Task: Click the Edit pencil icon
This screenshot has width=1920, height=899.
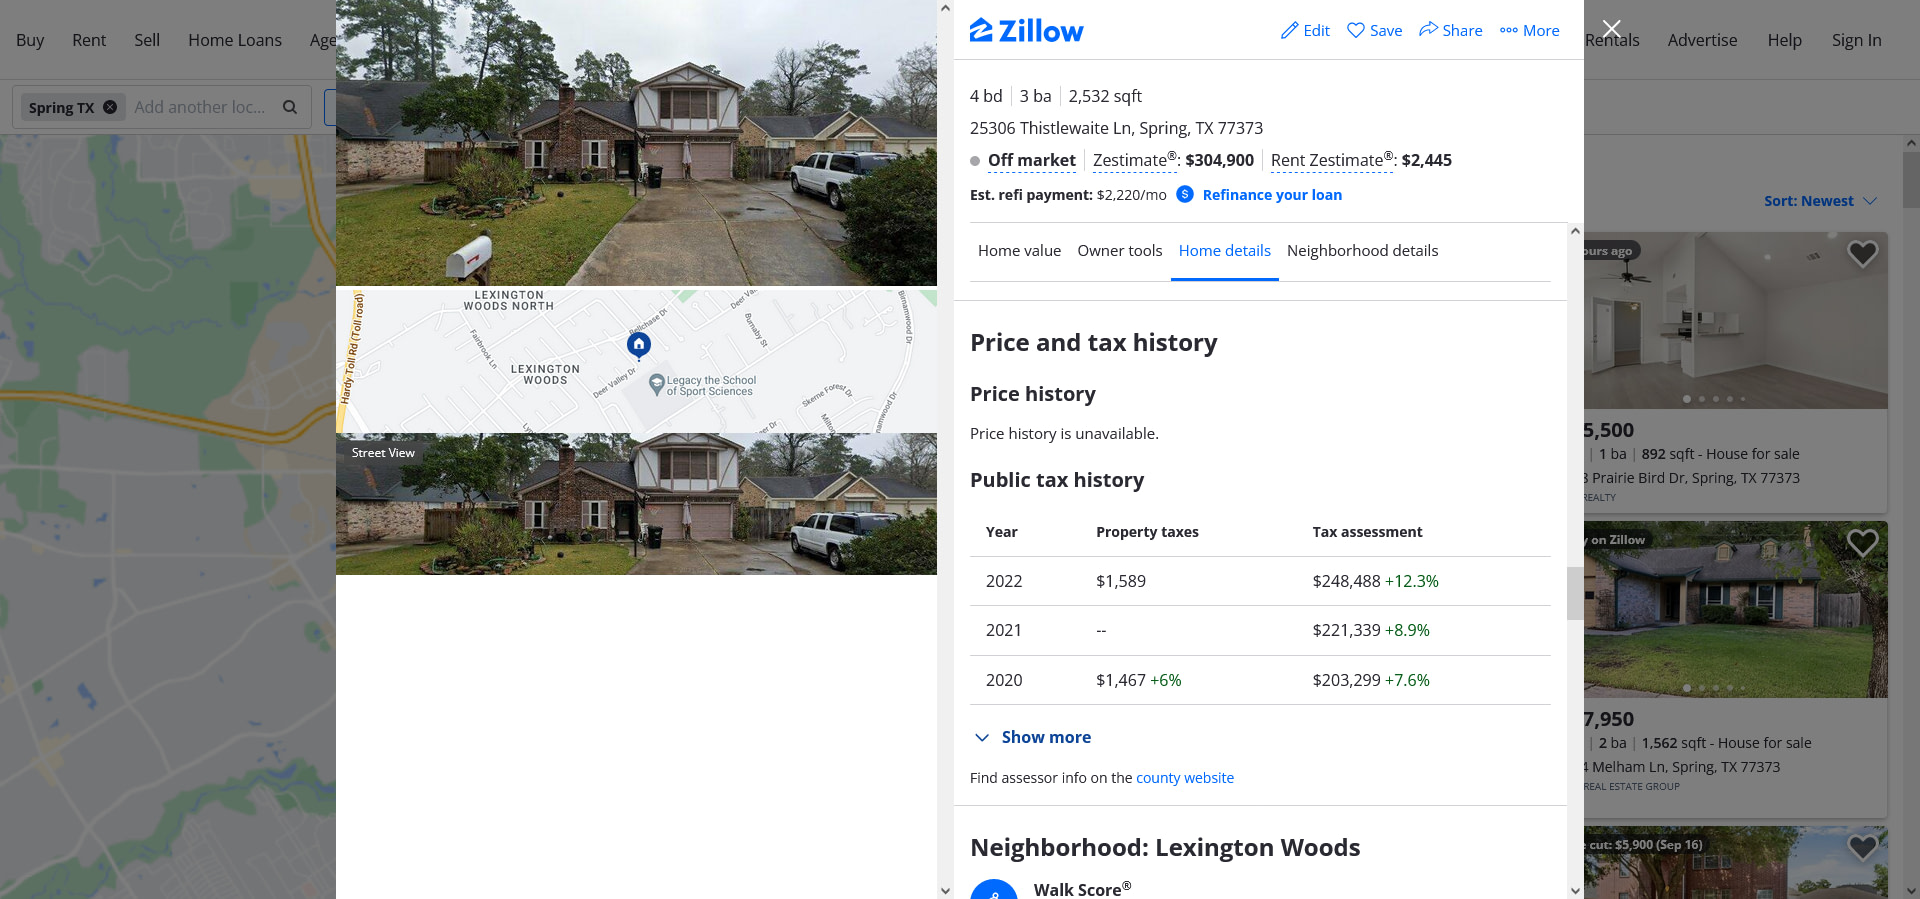Action: tap(1290, 31)
